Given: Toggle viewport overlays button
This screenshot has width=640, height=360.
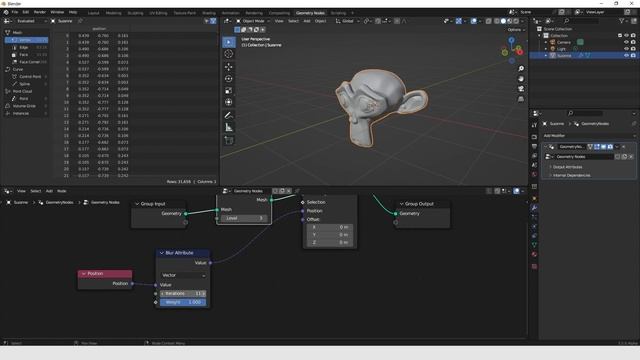Looking at the screenshot, I should 473,21.
